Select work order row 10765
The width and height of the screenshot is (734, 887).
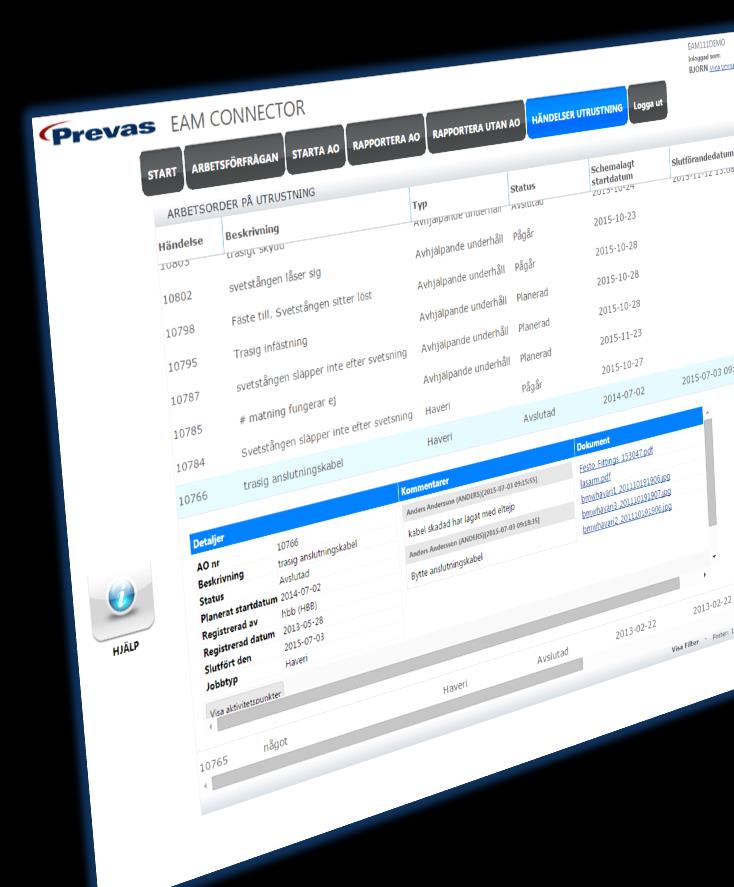tap(214, 765)
